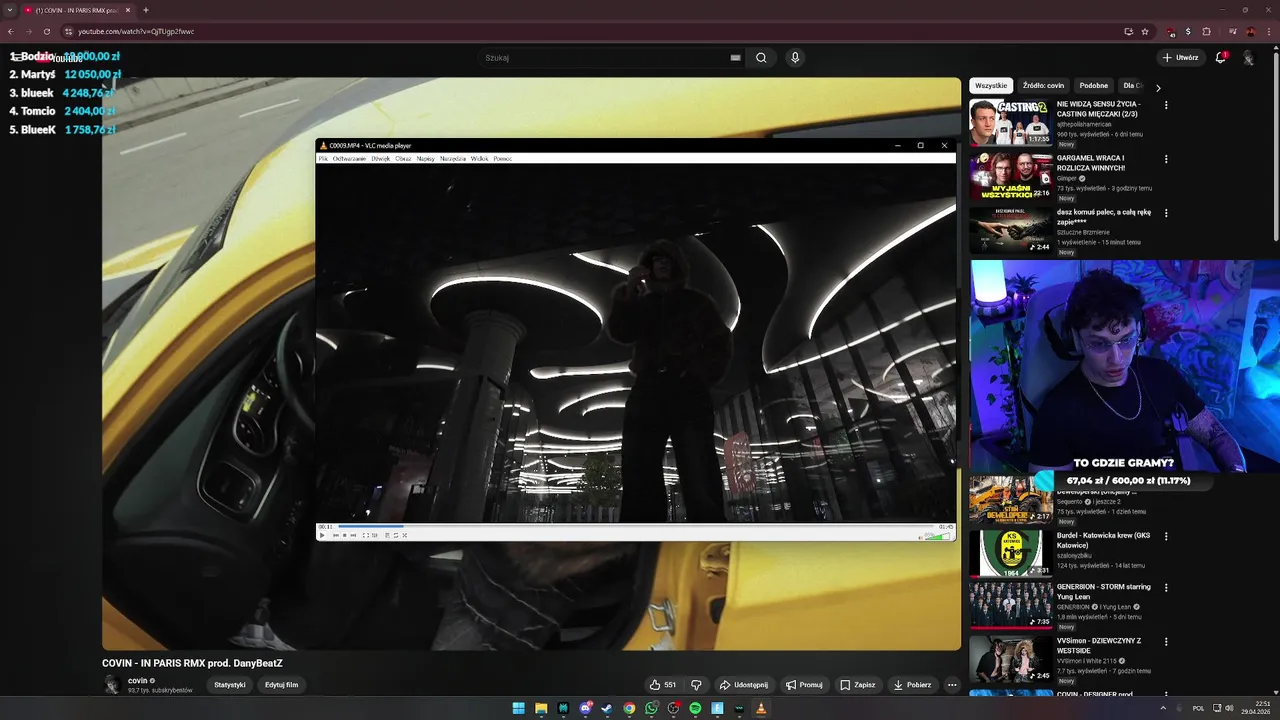Click the VLC previous track button
Viewport: 1280px width, 720px height.
click(x=336, y=535)
